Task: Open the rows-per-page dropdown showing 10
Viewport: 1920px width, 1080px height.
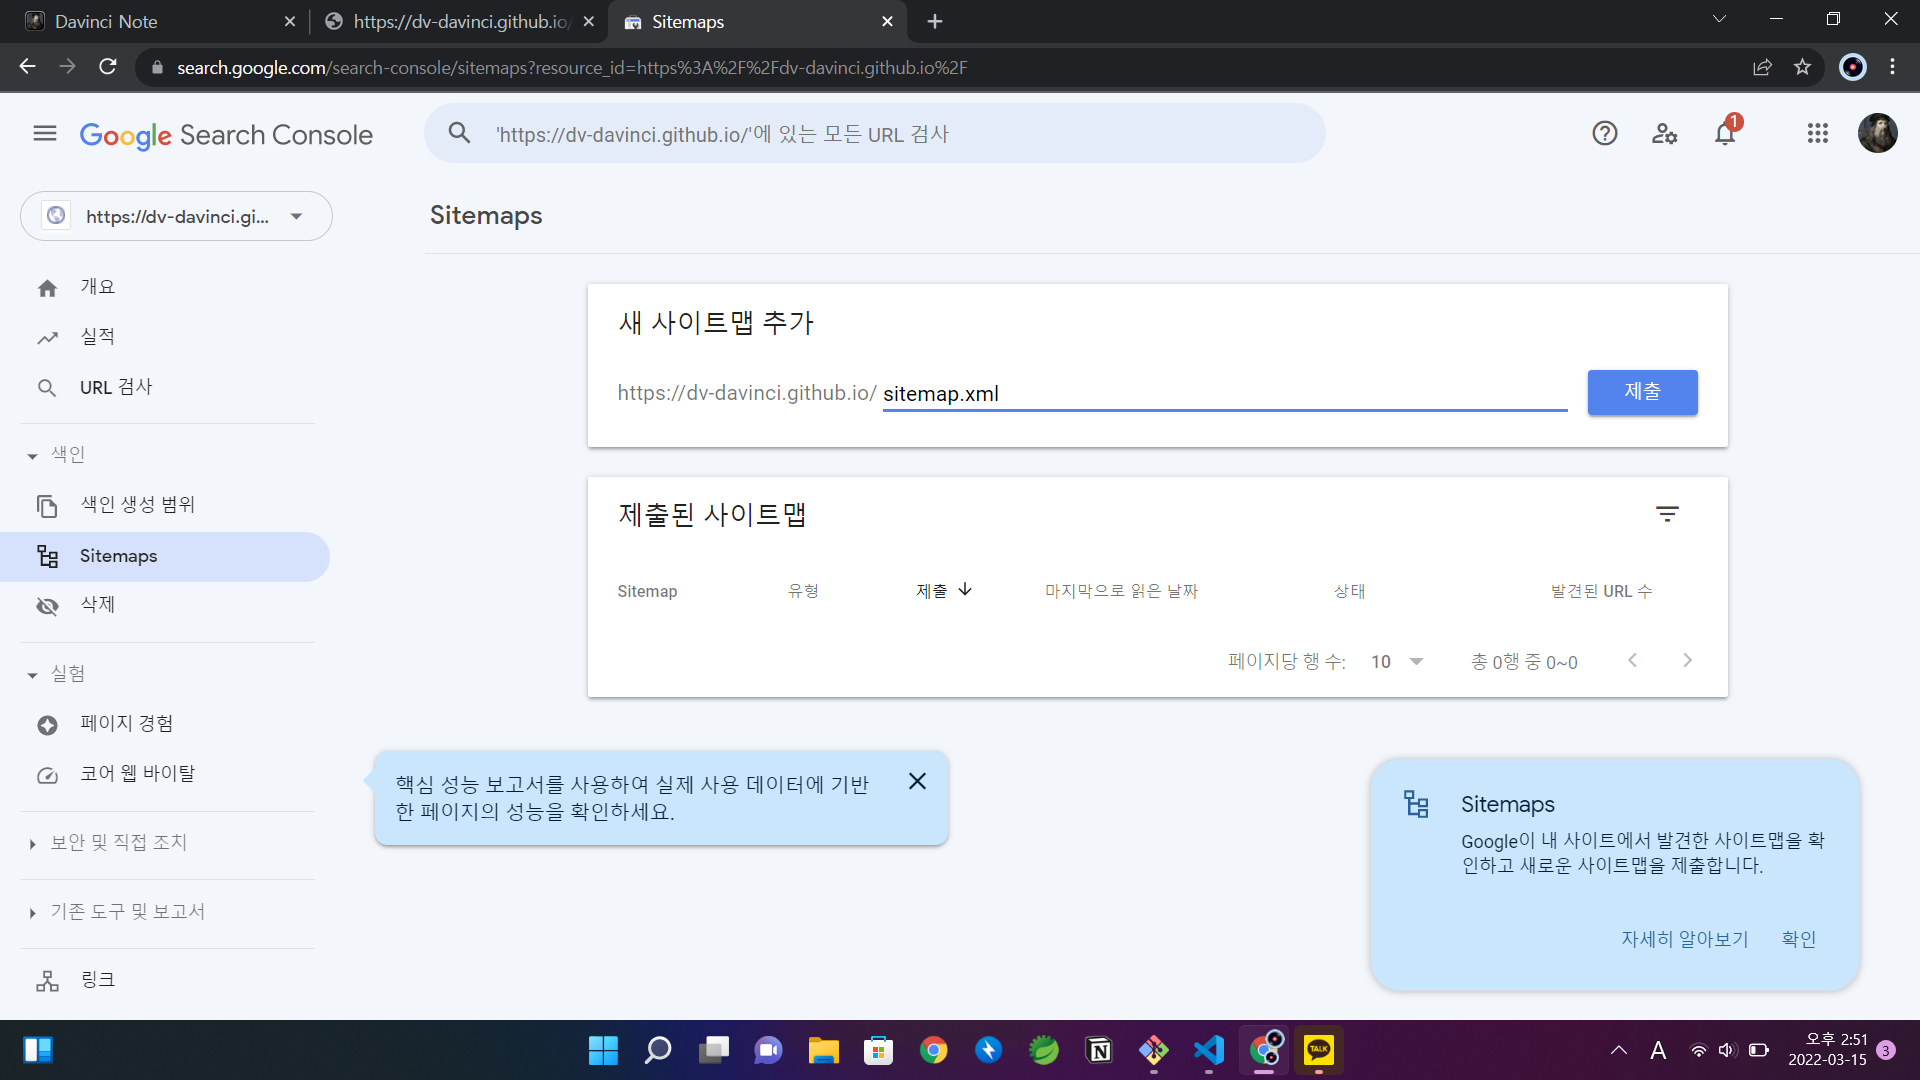Action: [1396, 660]
